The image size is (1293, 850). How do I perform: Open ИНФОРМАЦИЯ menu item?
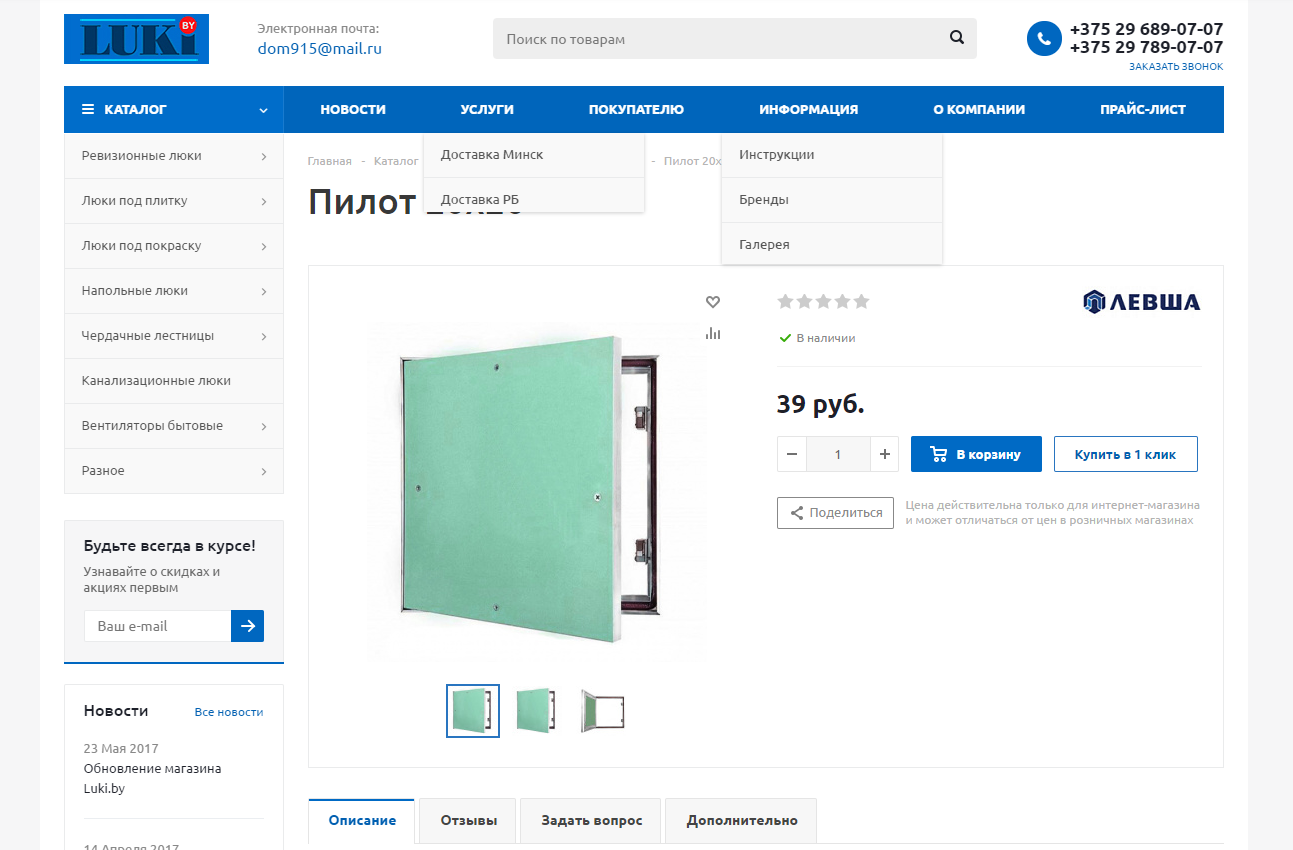pyautogui.click(x=808, y=109)
